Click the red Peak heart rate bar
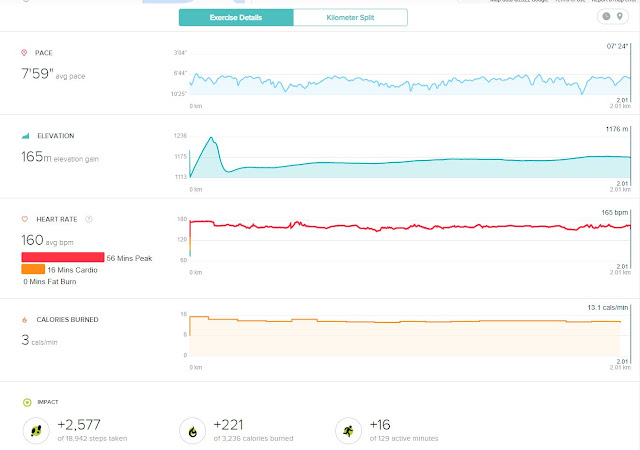Viewport: 640px width, 450px height. coord(63,257)
